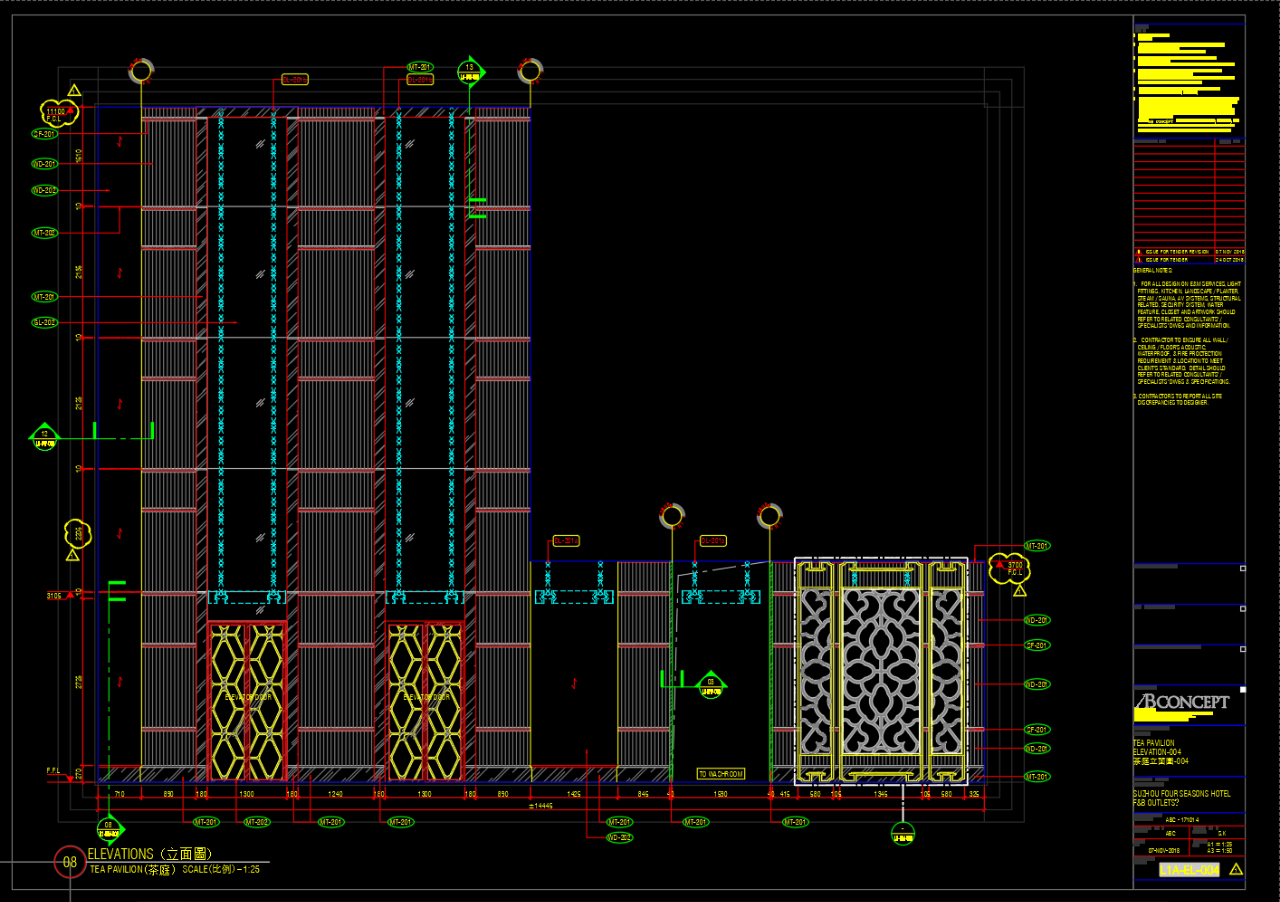Select the 08 drawing number circle by ELEVATIONS
This screenshot has height=902, width=1280.
tap(70, 861)
